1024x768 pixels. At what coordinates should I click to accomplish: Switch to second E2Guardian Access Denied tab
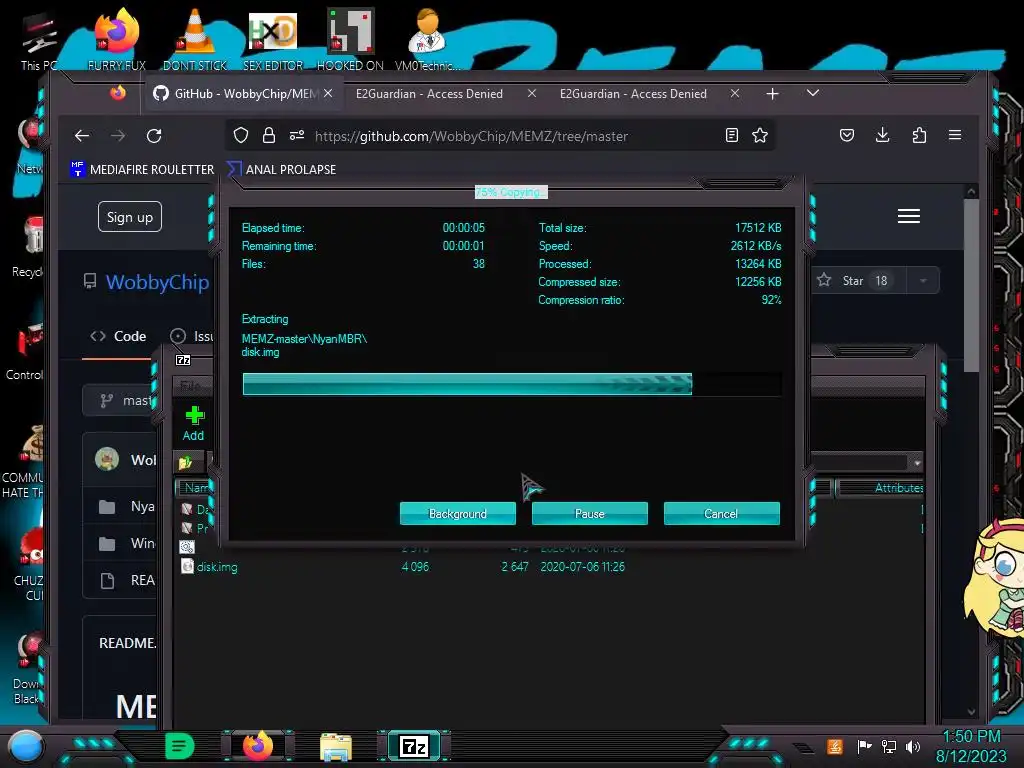pyautogui.click(x=633, y=93)
